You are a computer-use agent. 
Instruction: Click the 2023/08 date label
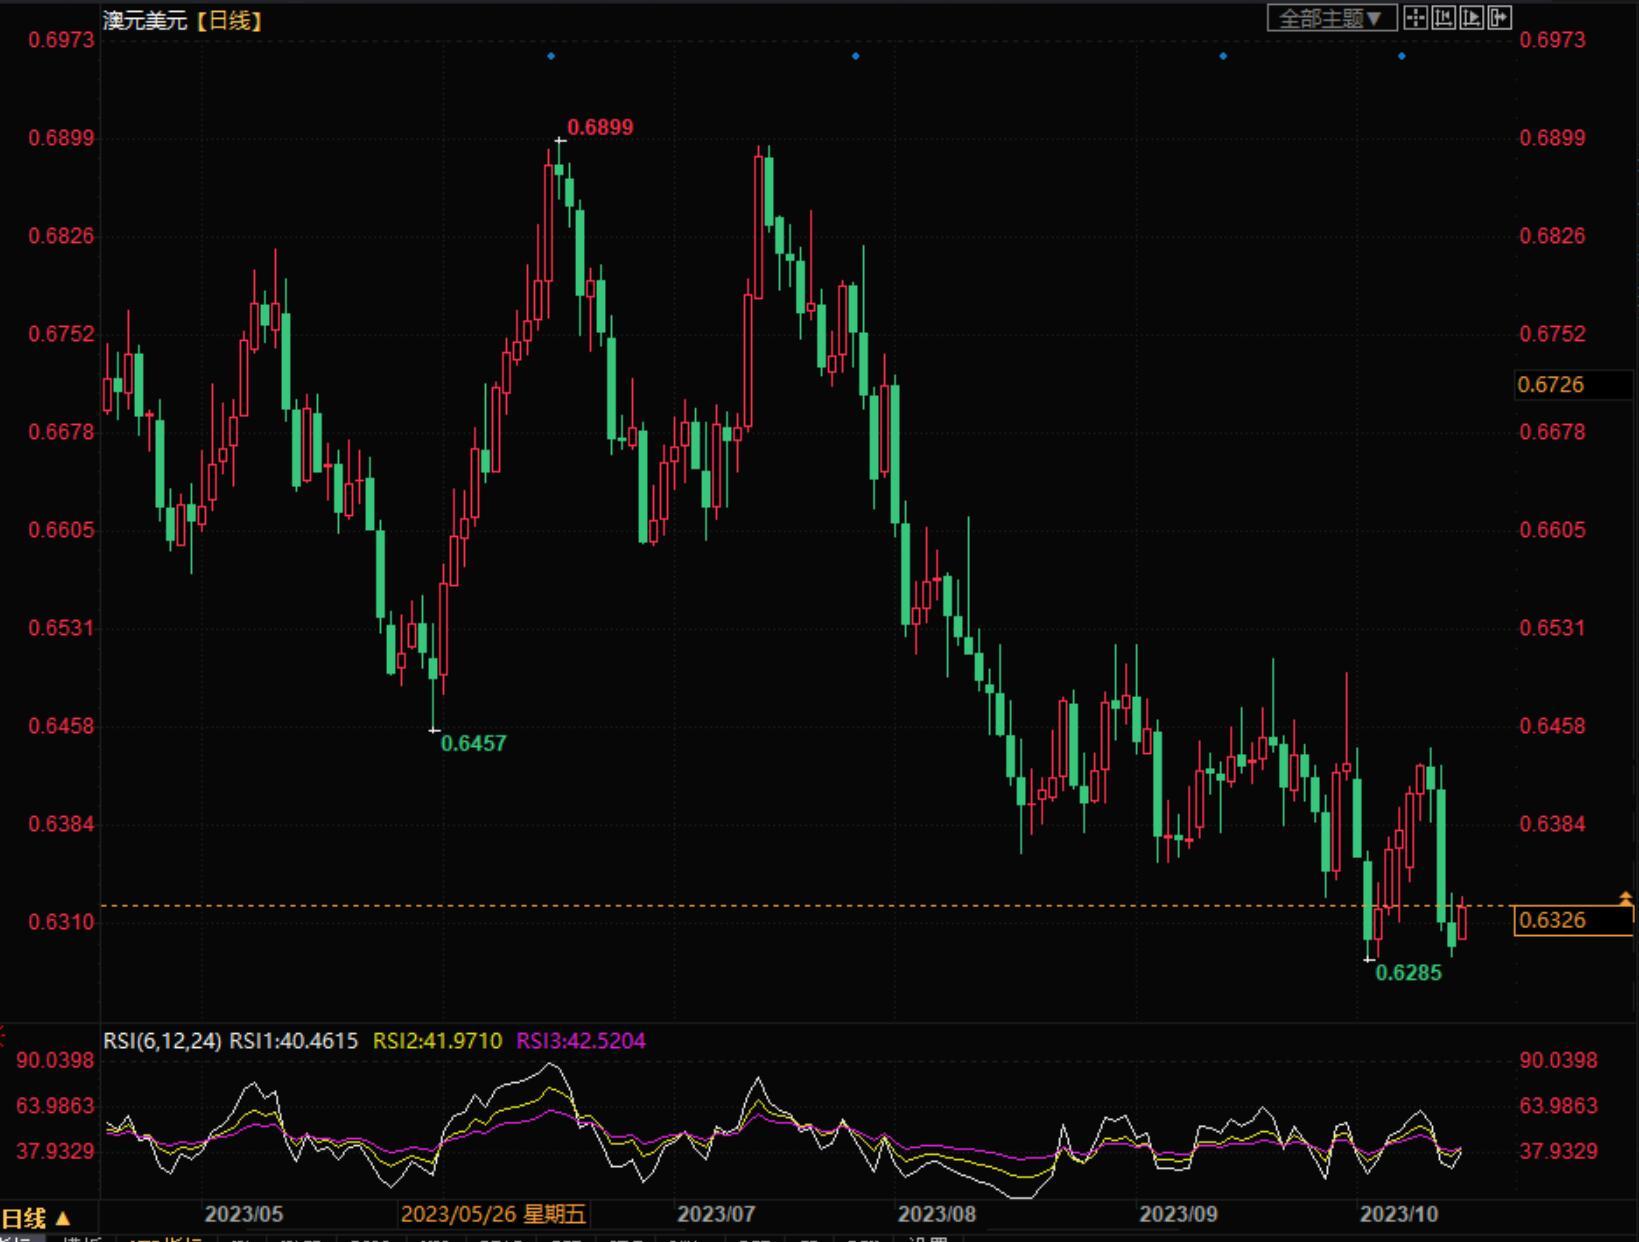[x=937, y=1214]
